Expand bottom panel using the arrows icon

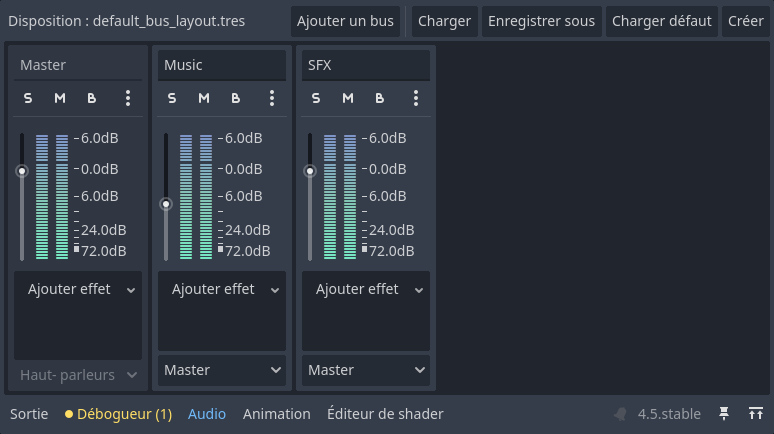click(756, 414)
